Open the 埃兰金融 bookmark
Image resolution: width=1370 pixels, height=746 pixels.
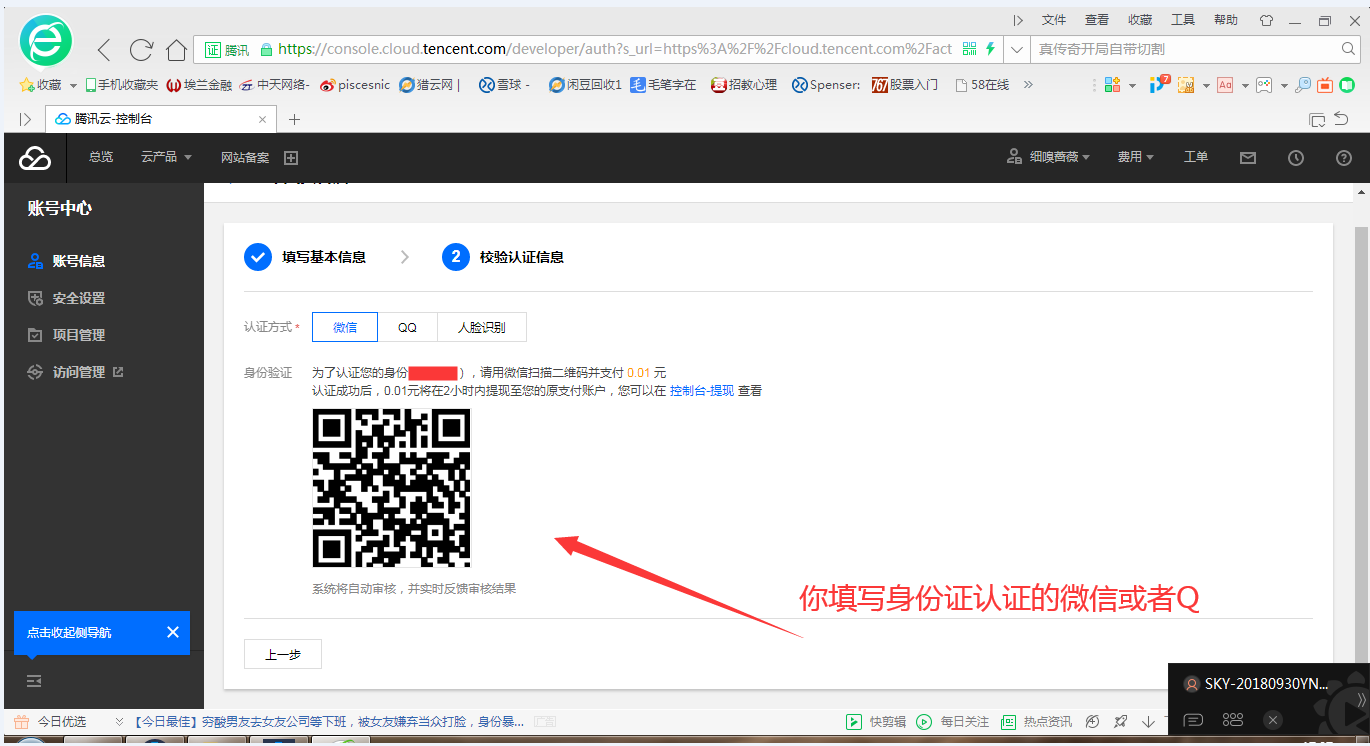(200, 85)
